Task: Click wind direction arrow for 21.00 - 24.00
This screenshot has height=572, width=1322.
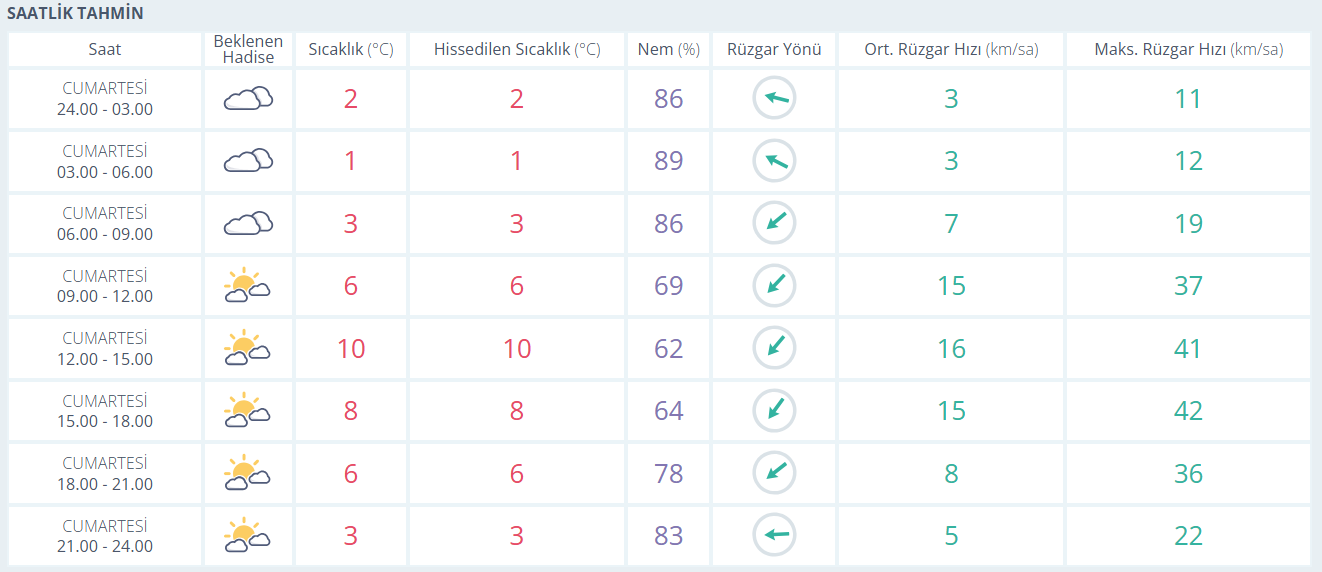Action: pyautogui.click(x=774, y=535)
